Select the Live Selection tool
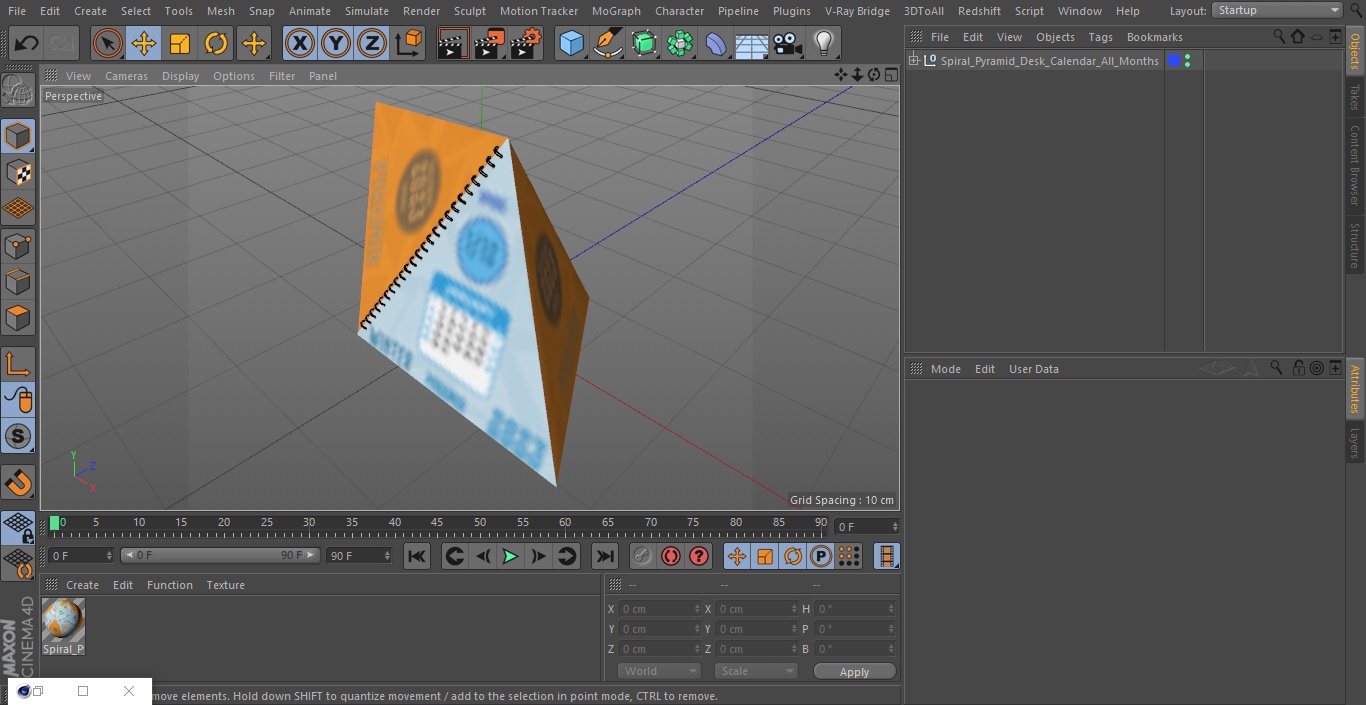The image size is (1366, 705). 108,43
